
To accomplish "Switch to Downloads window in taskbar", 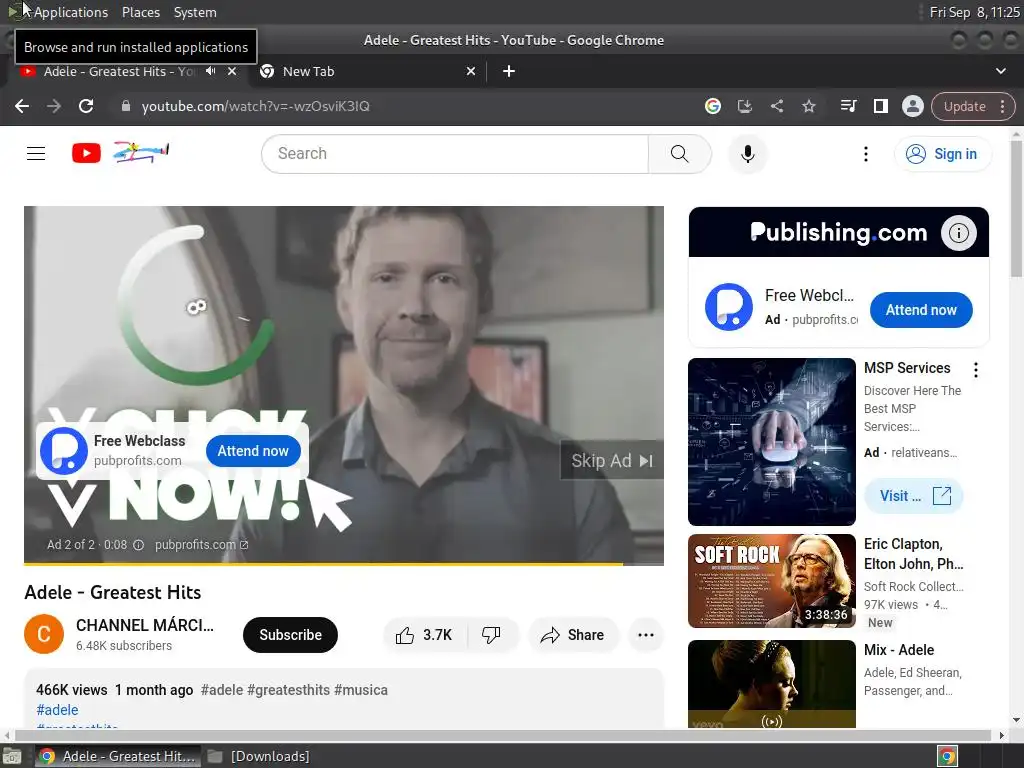I will 259,756.
